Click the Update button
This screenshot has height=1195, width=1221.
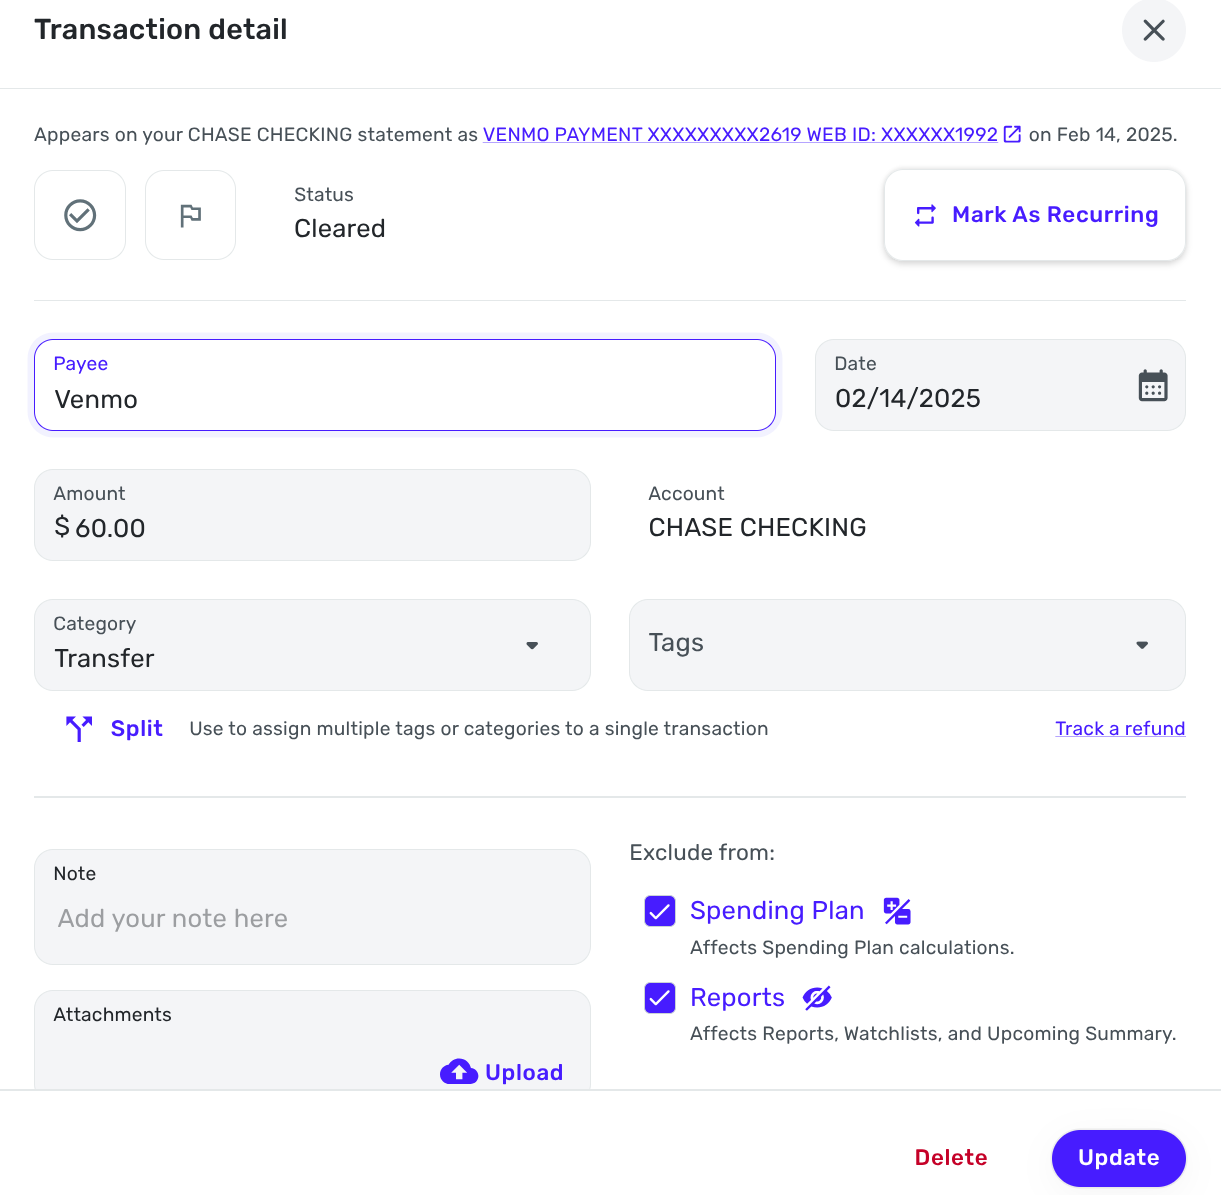1118,1158
